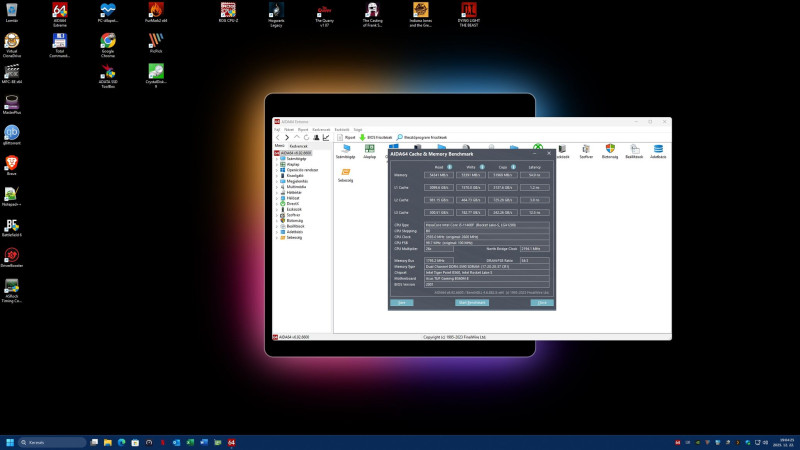Click Start Benchmark button
This screenshot has width=800, height=450.
pyautogui.click(x=472, y=303)
